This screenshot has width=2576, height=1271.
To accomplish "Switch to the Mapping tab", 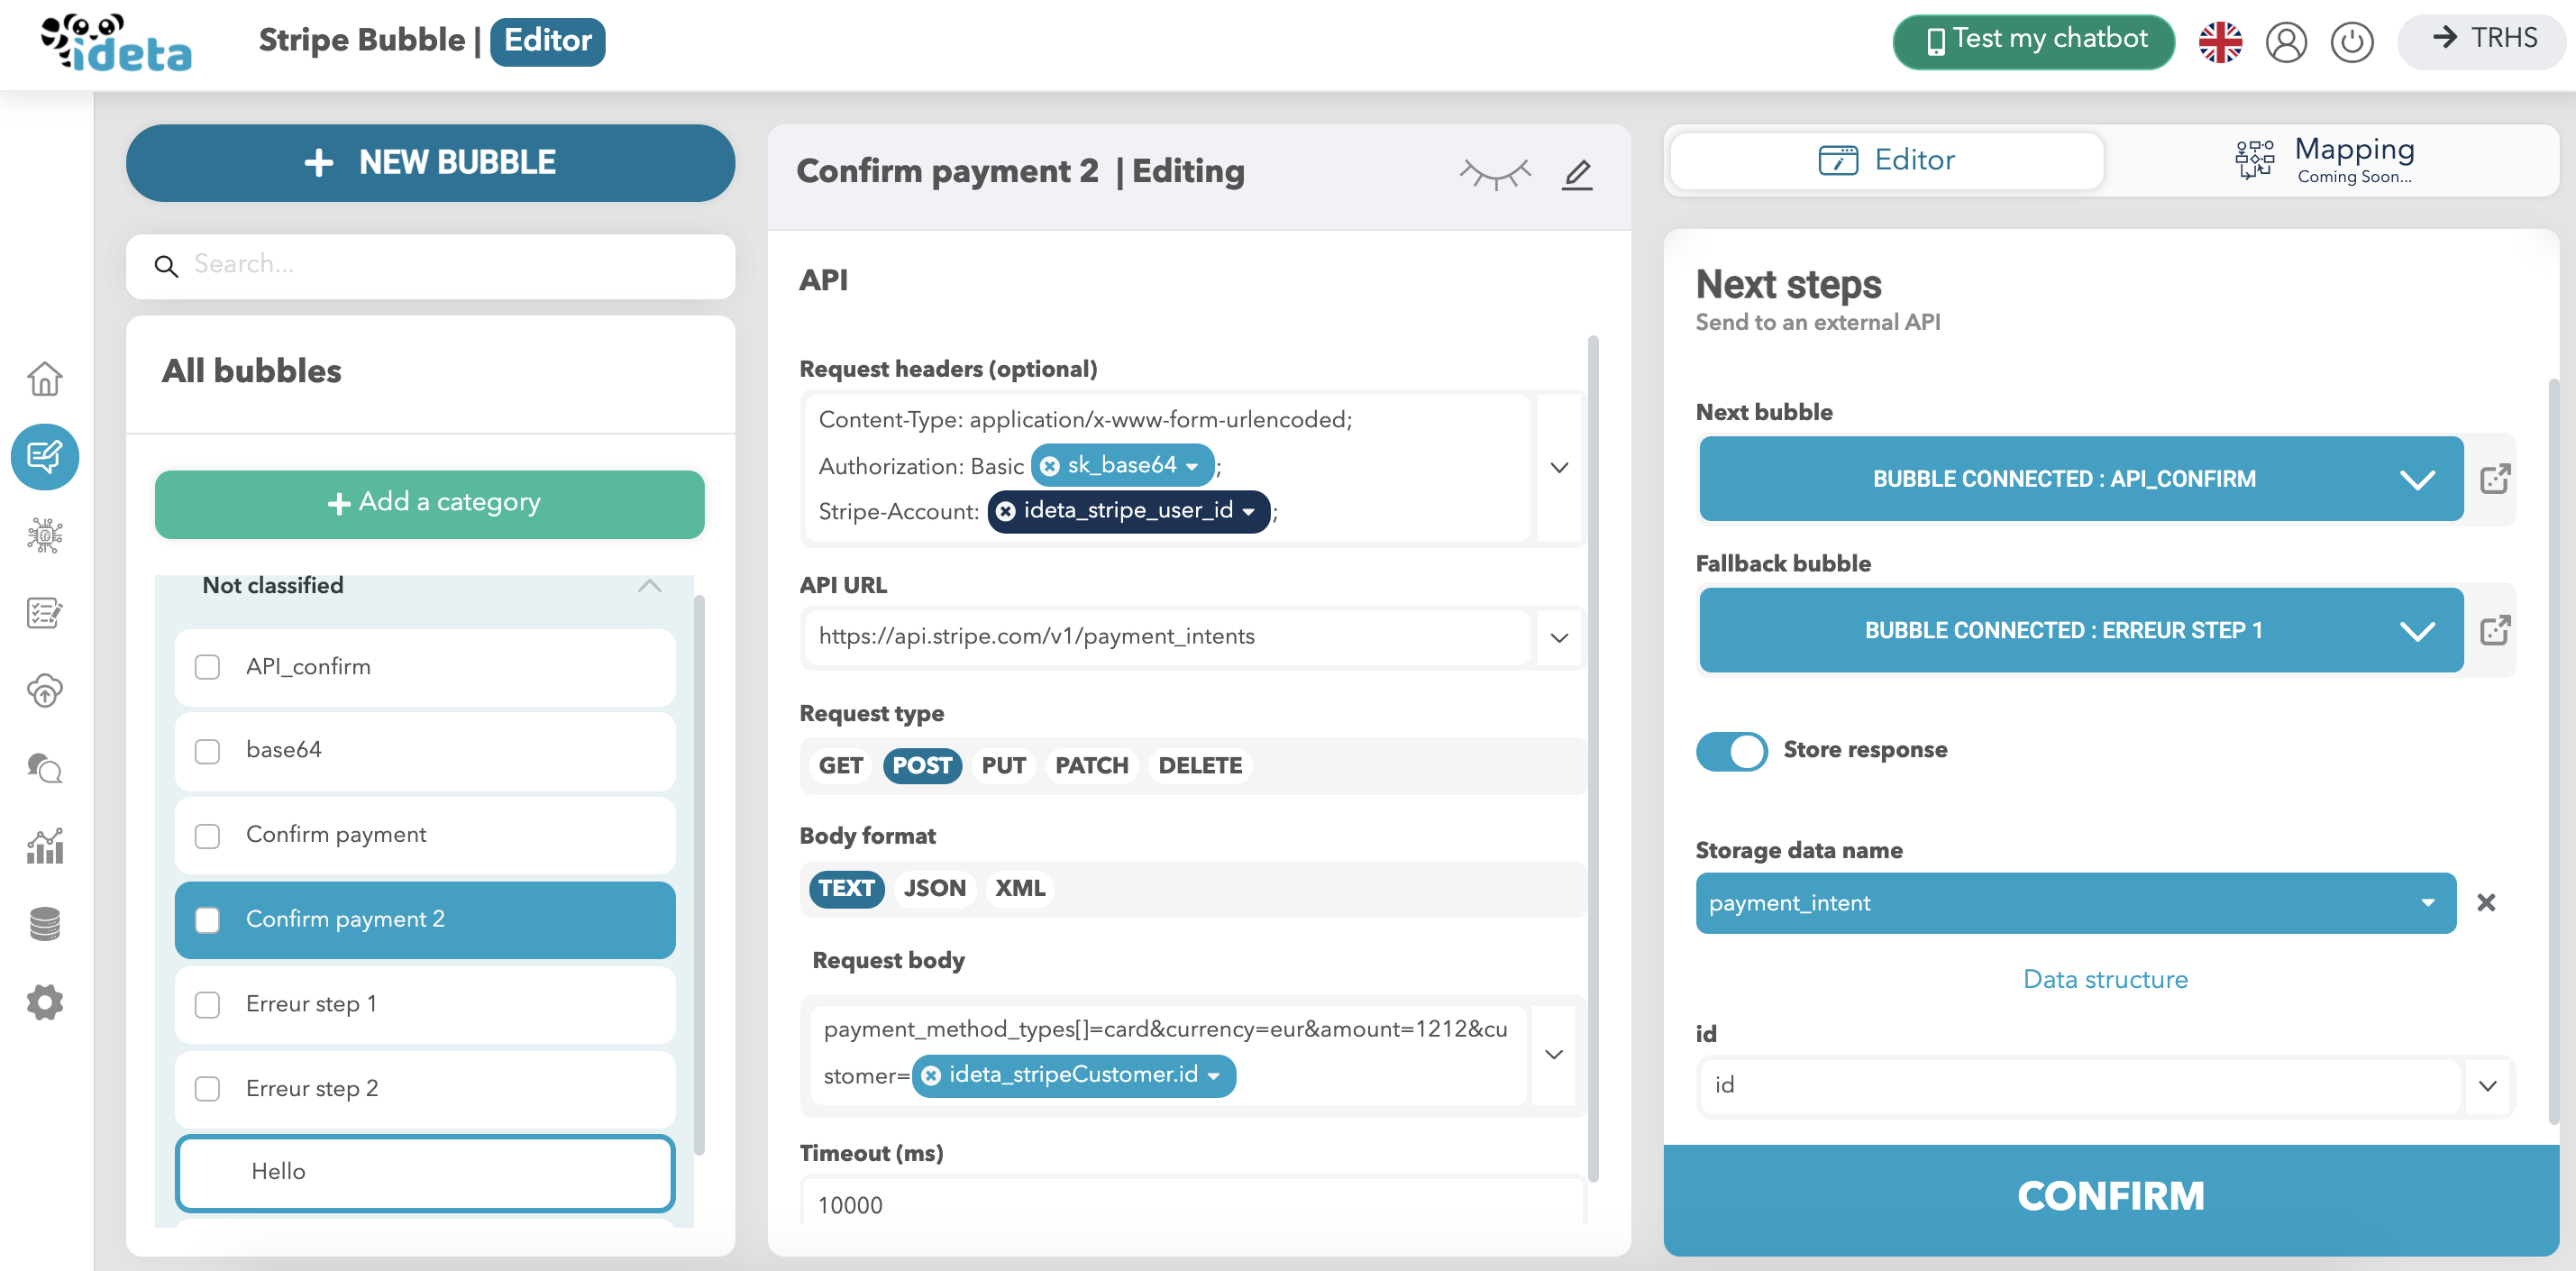I will point(2326,160).
